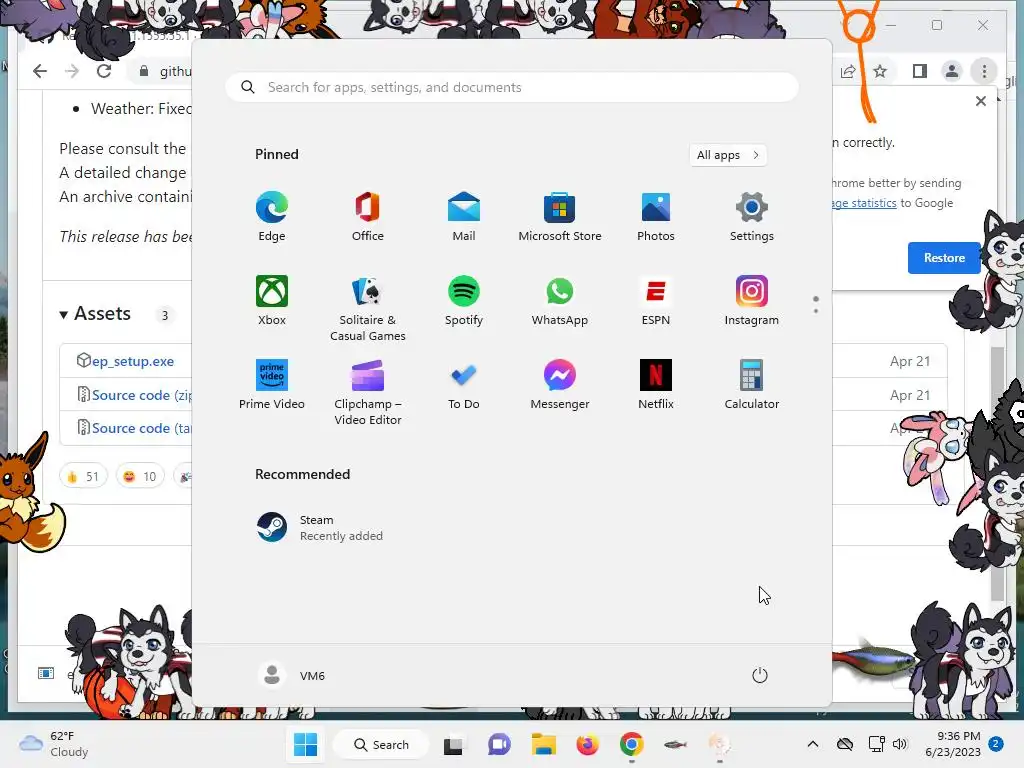Open the Calculator app
The width and height of the screenshot is (1024, 768).
pos(752,385)
